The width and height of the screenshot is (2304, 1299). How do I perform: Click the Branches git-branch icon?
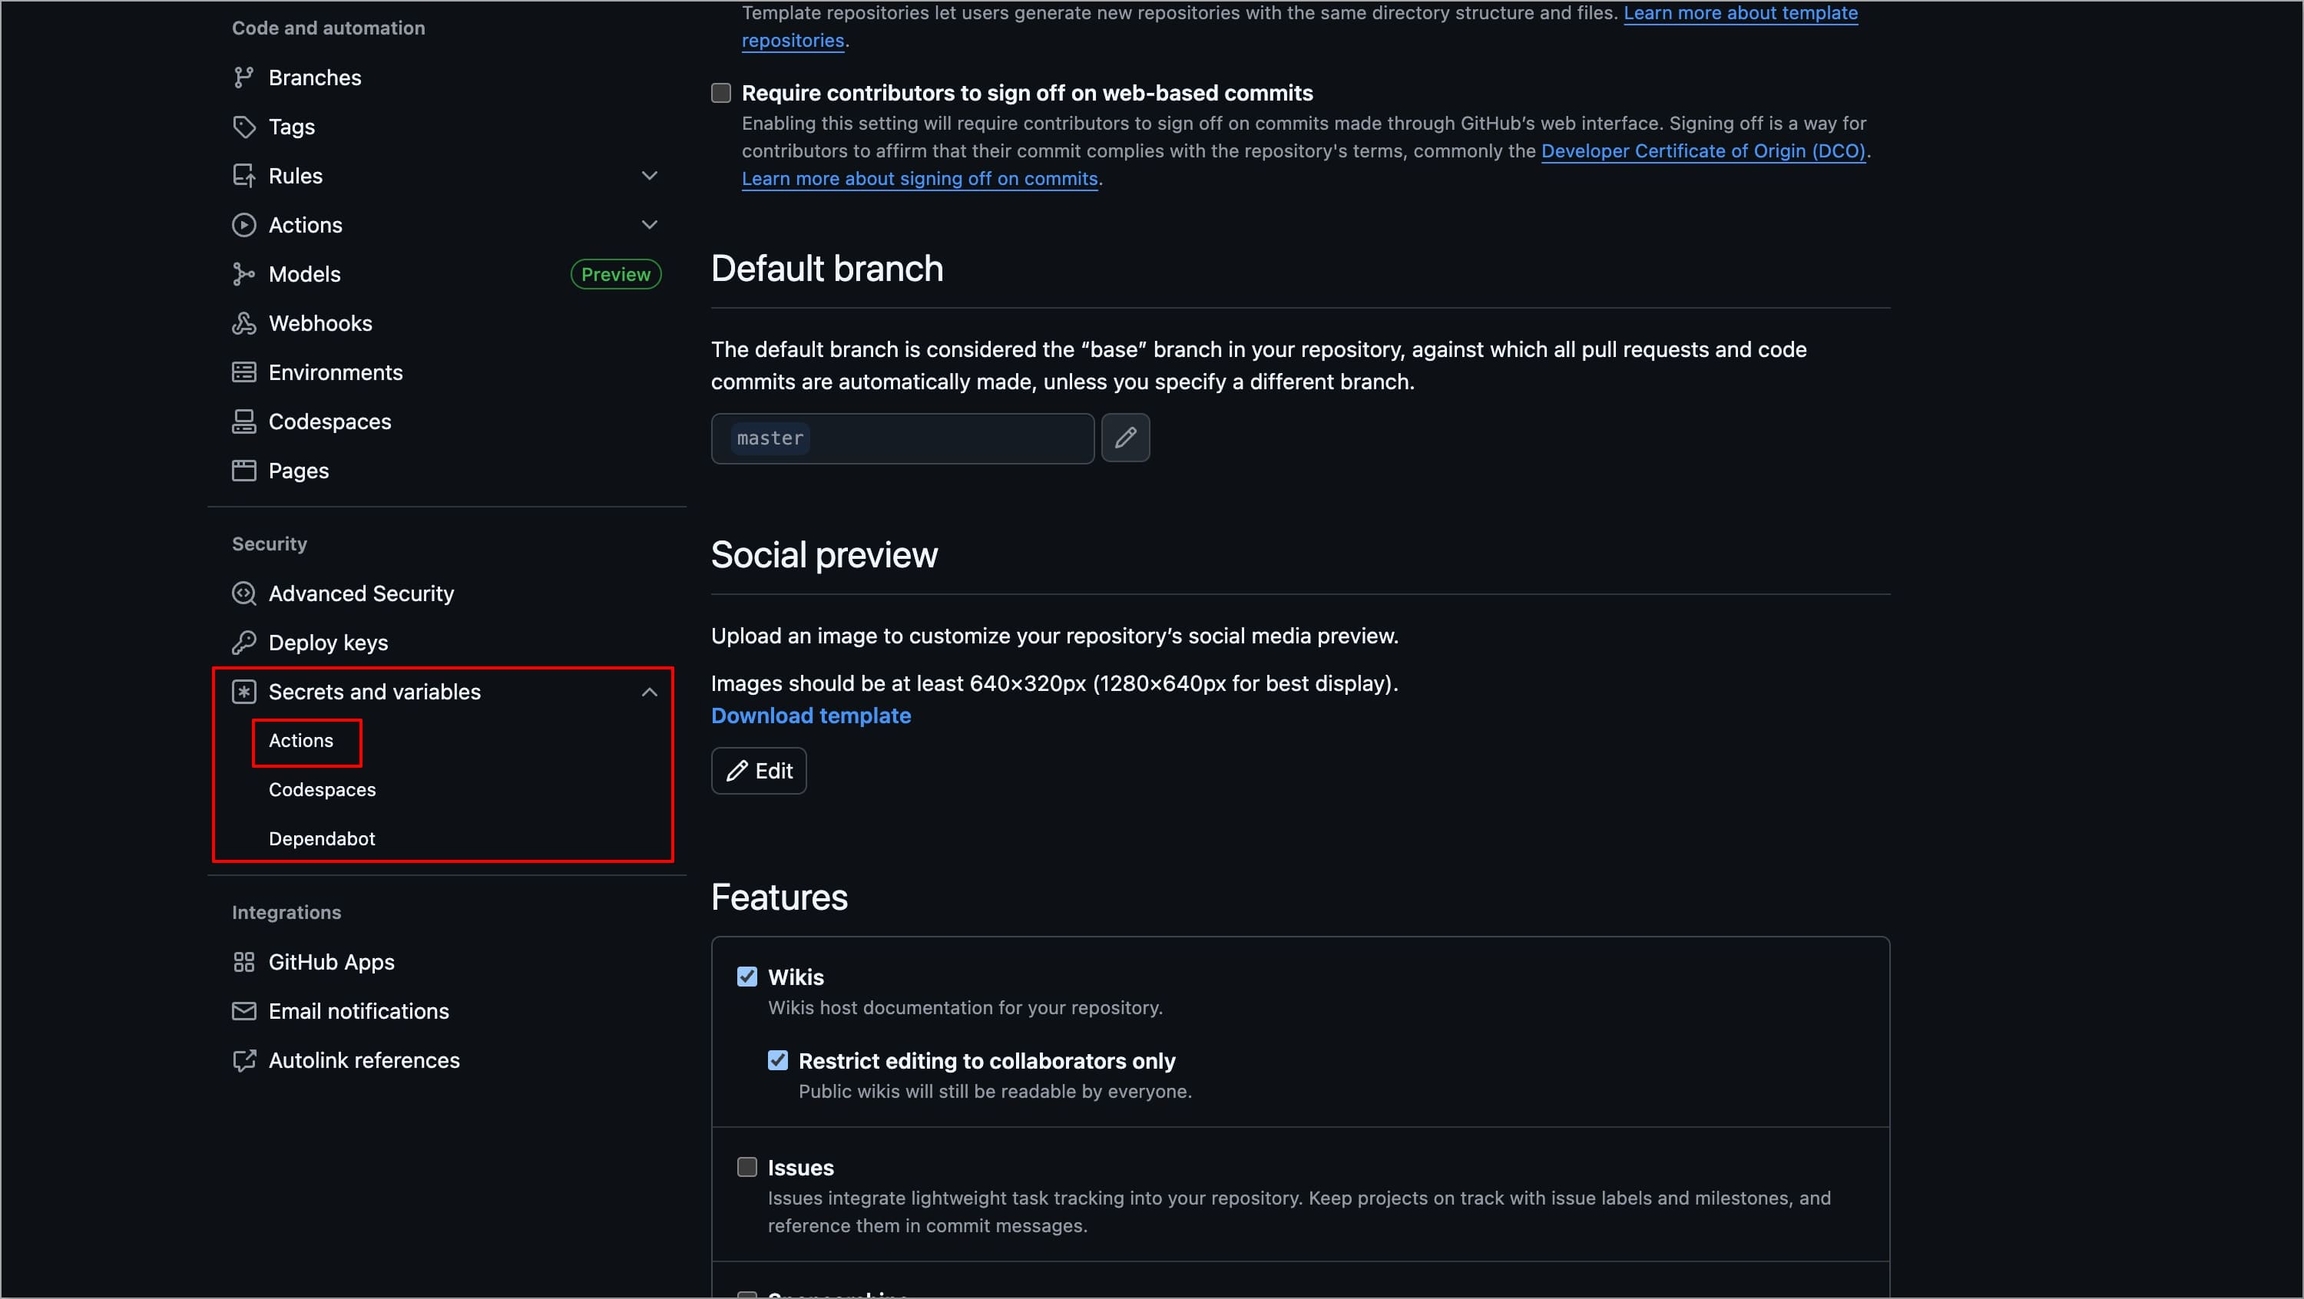[243, 77]
